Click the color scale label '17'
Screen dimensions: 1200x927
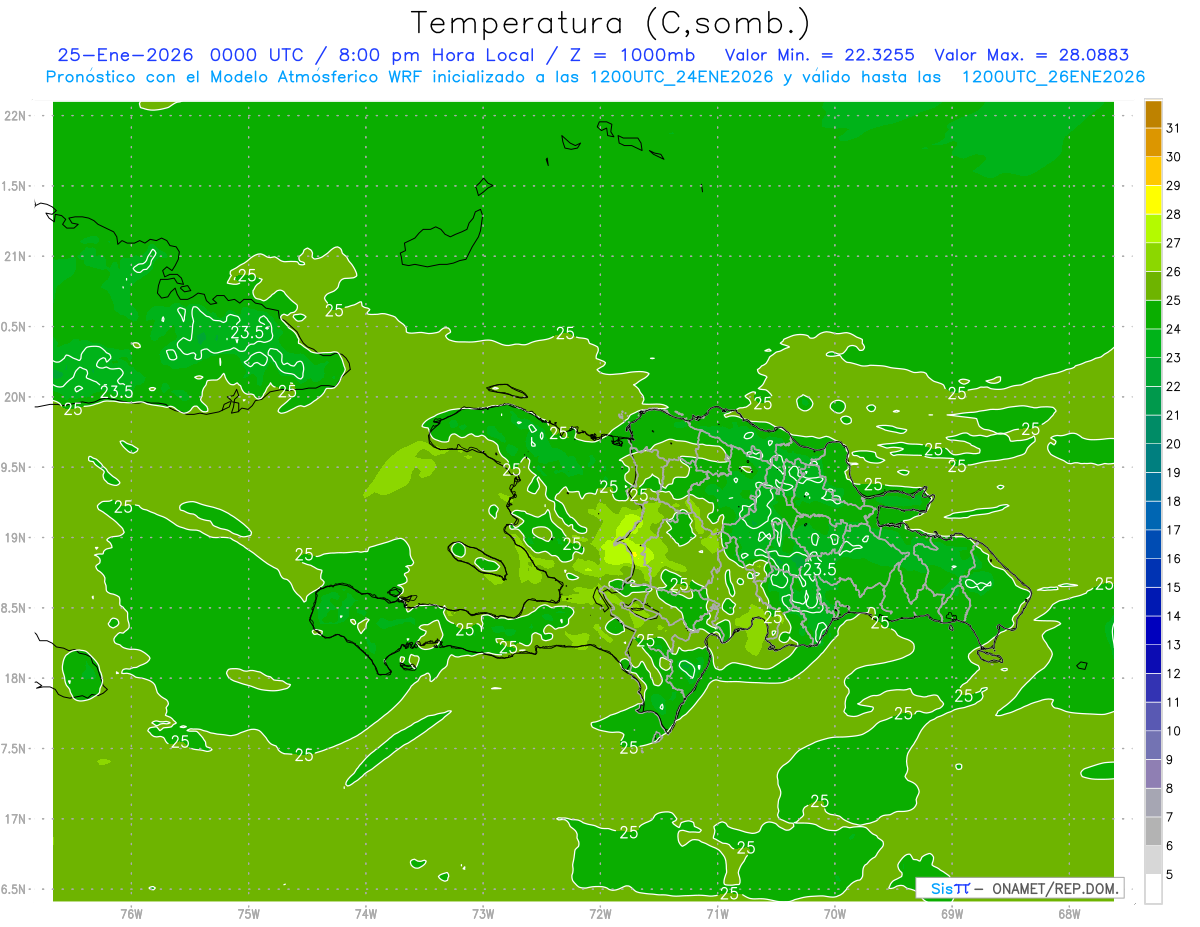[1174, 530]
